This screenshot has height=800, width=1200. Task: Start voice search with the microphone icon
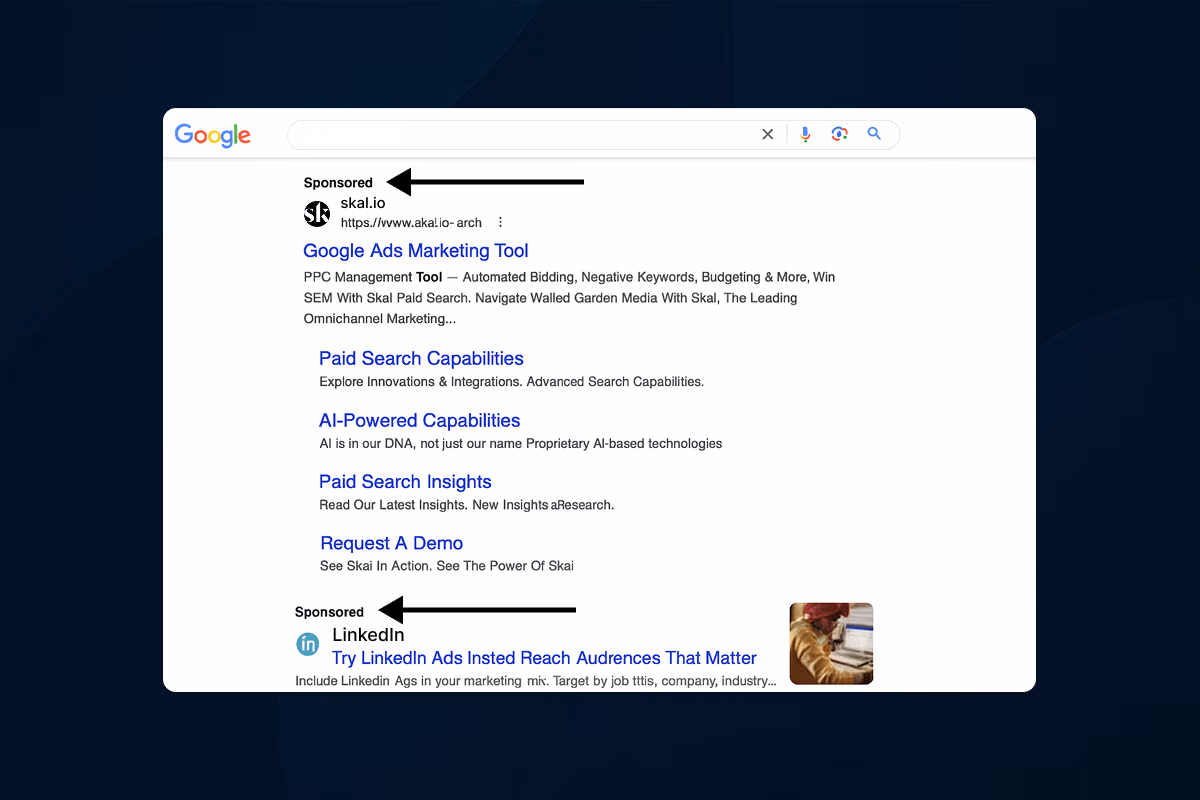point(806,134)
